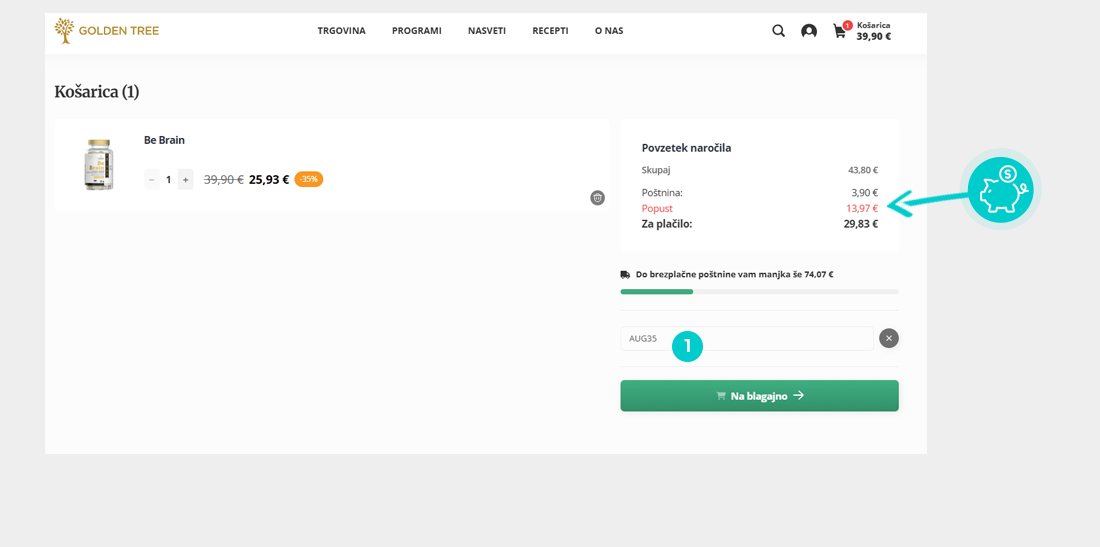Viewport: 1100px width, 547px height.
Task: Click the piggy bank savings icon
Action: 1000,189
